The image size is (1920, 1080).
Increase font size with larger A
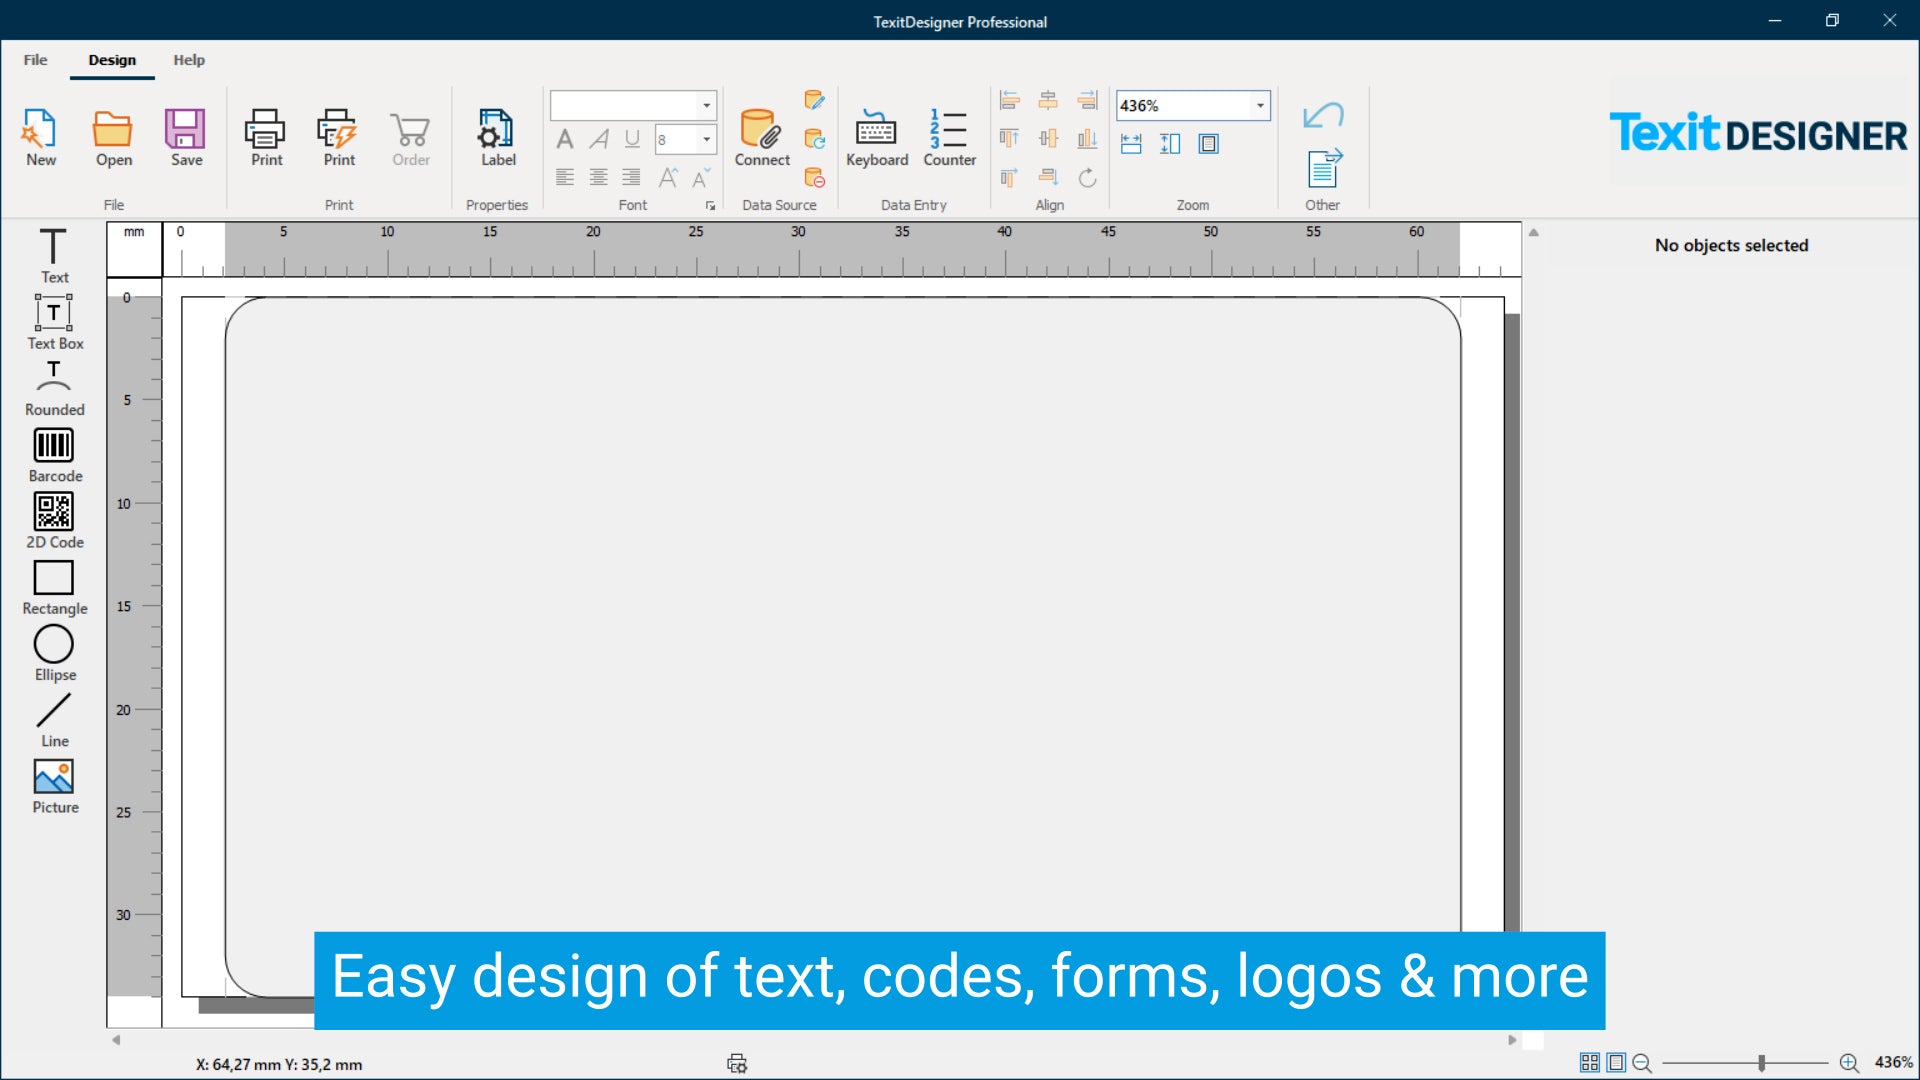[668, 177]
